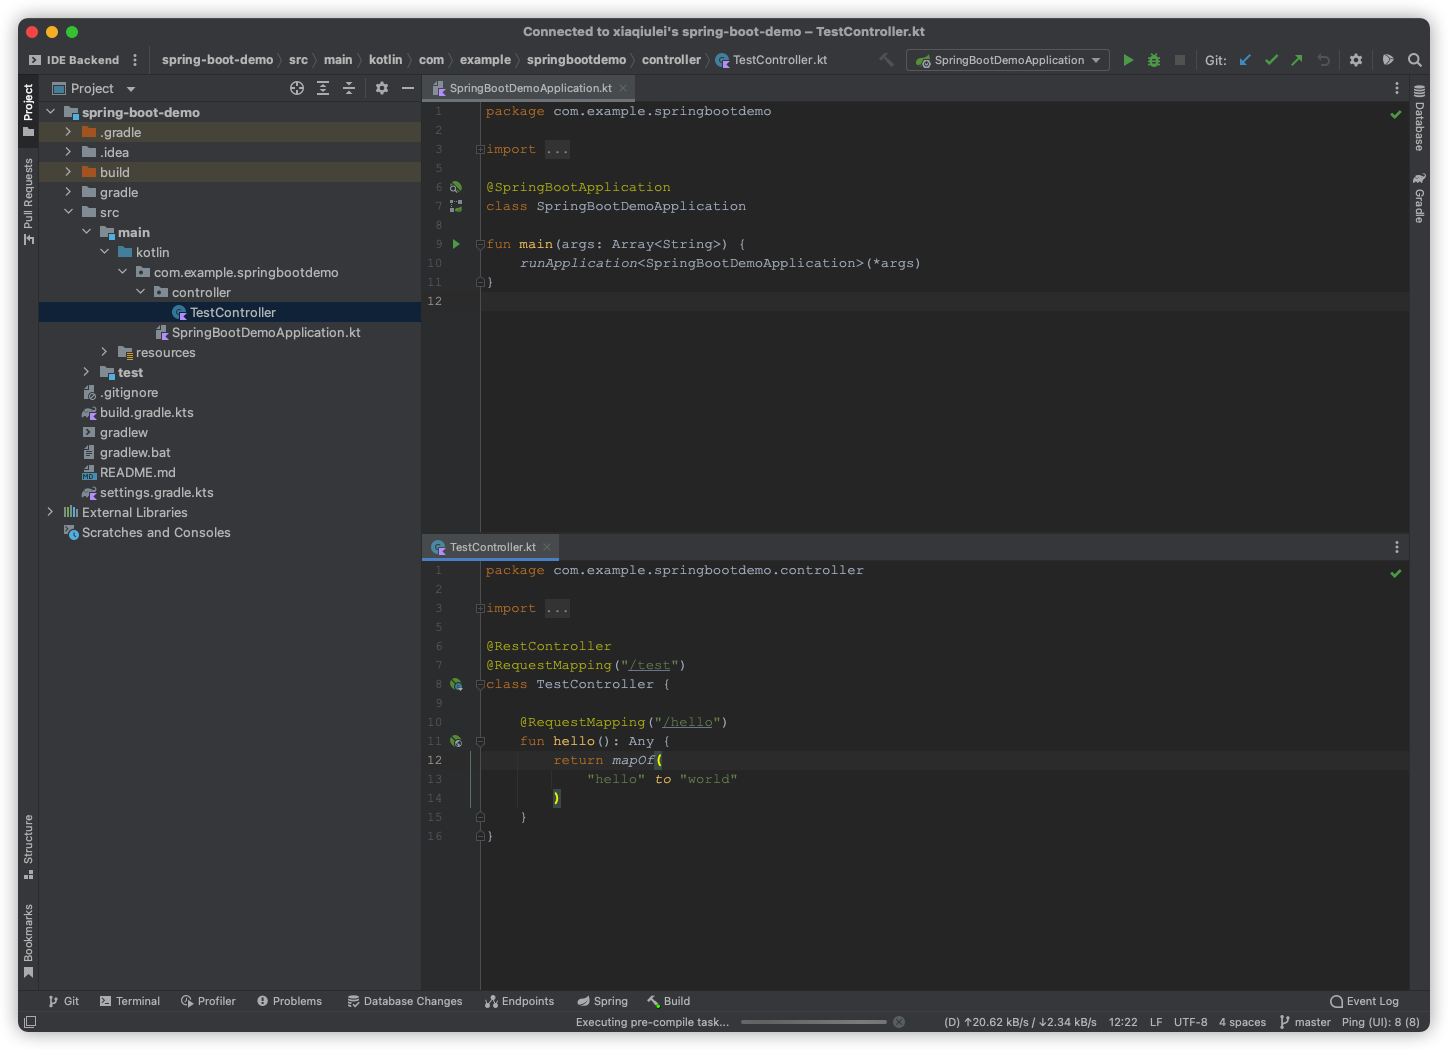Toggle the Structure tool window sidebar button
Viewport: 1448px width, 1050px height.
[x=28, y=846]
